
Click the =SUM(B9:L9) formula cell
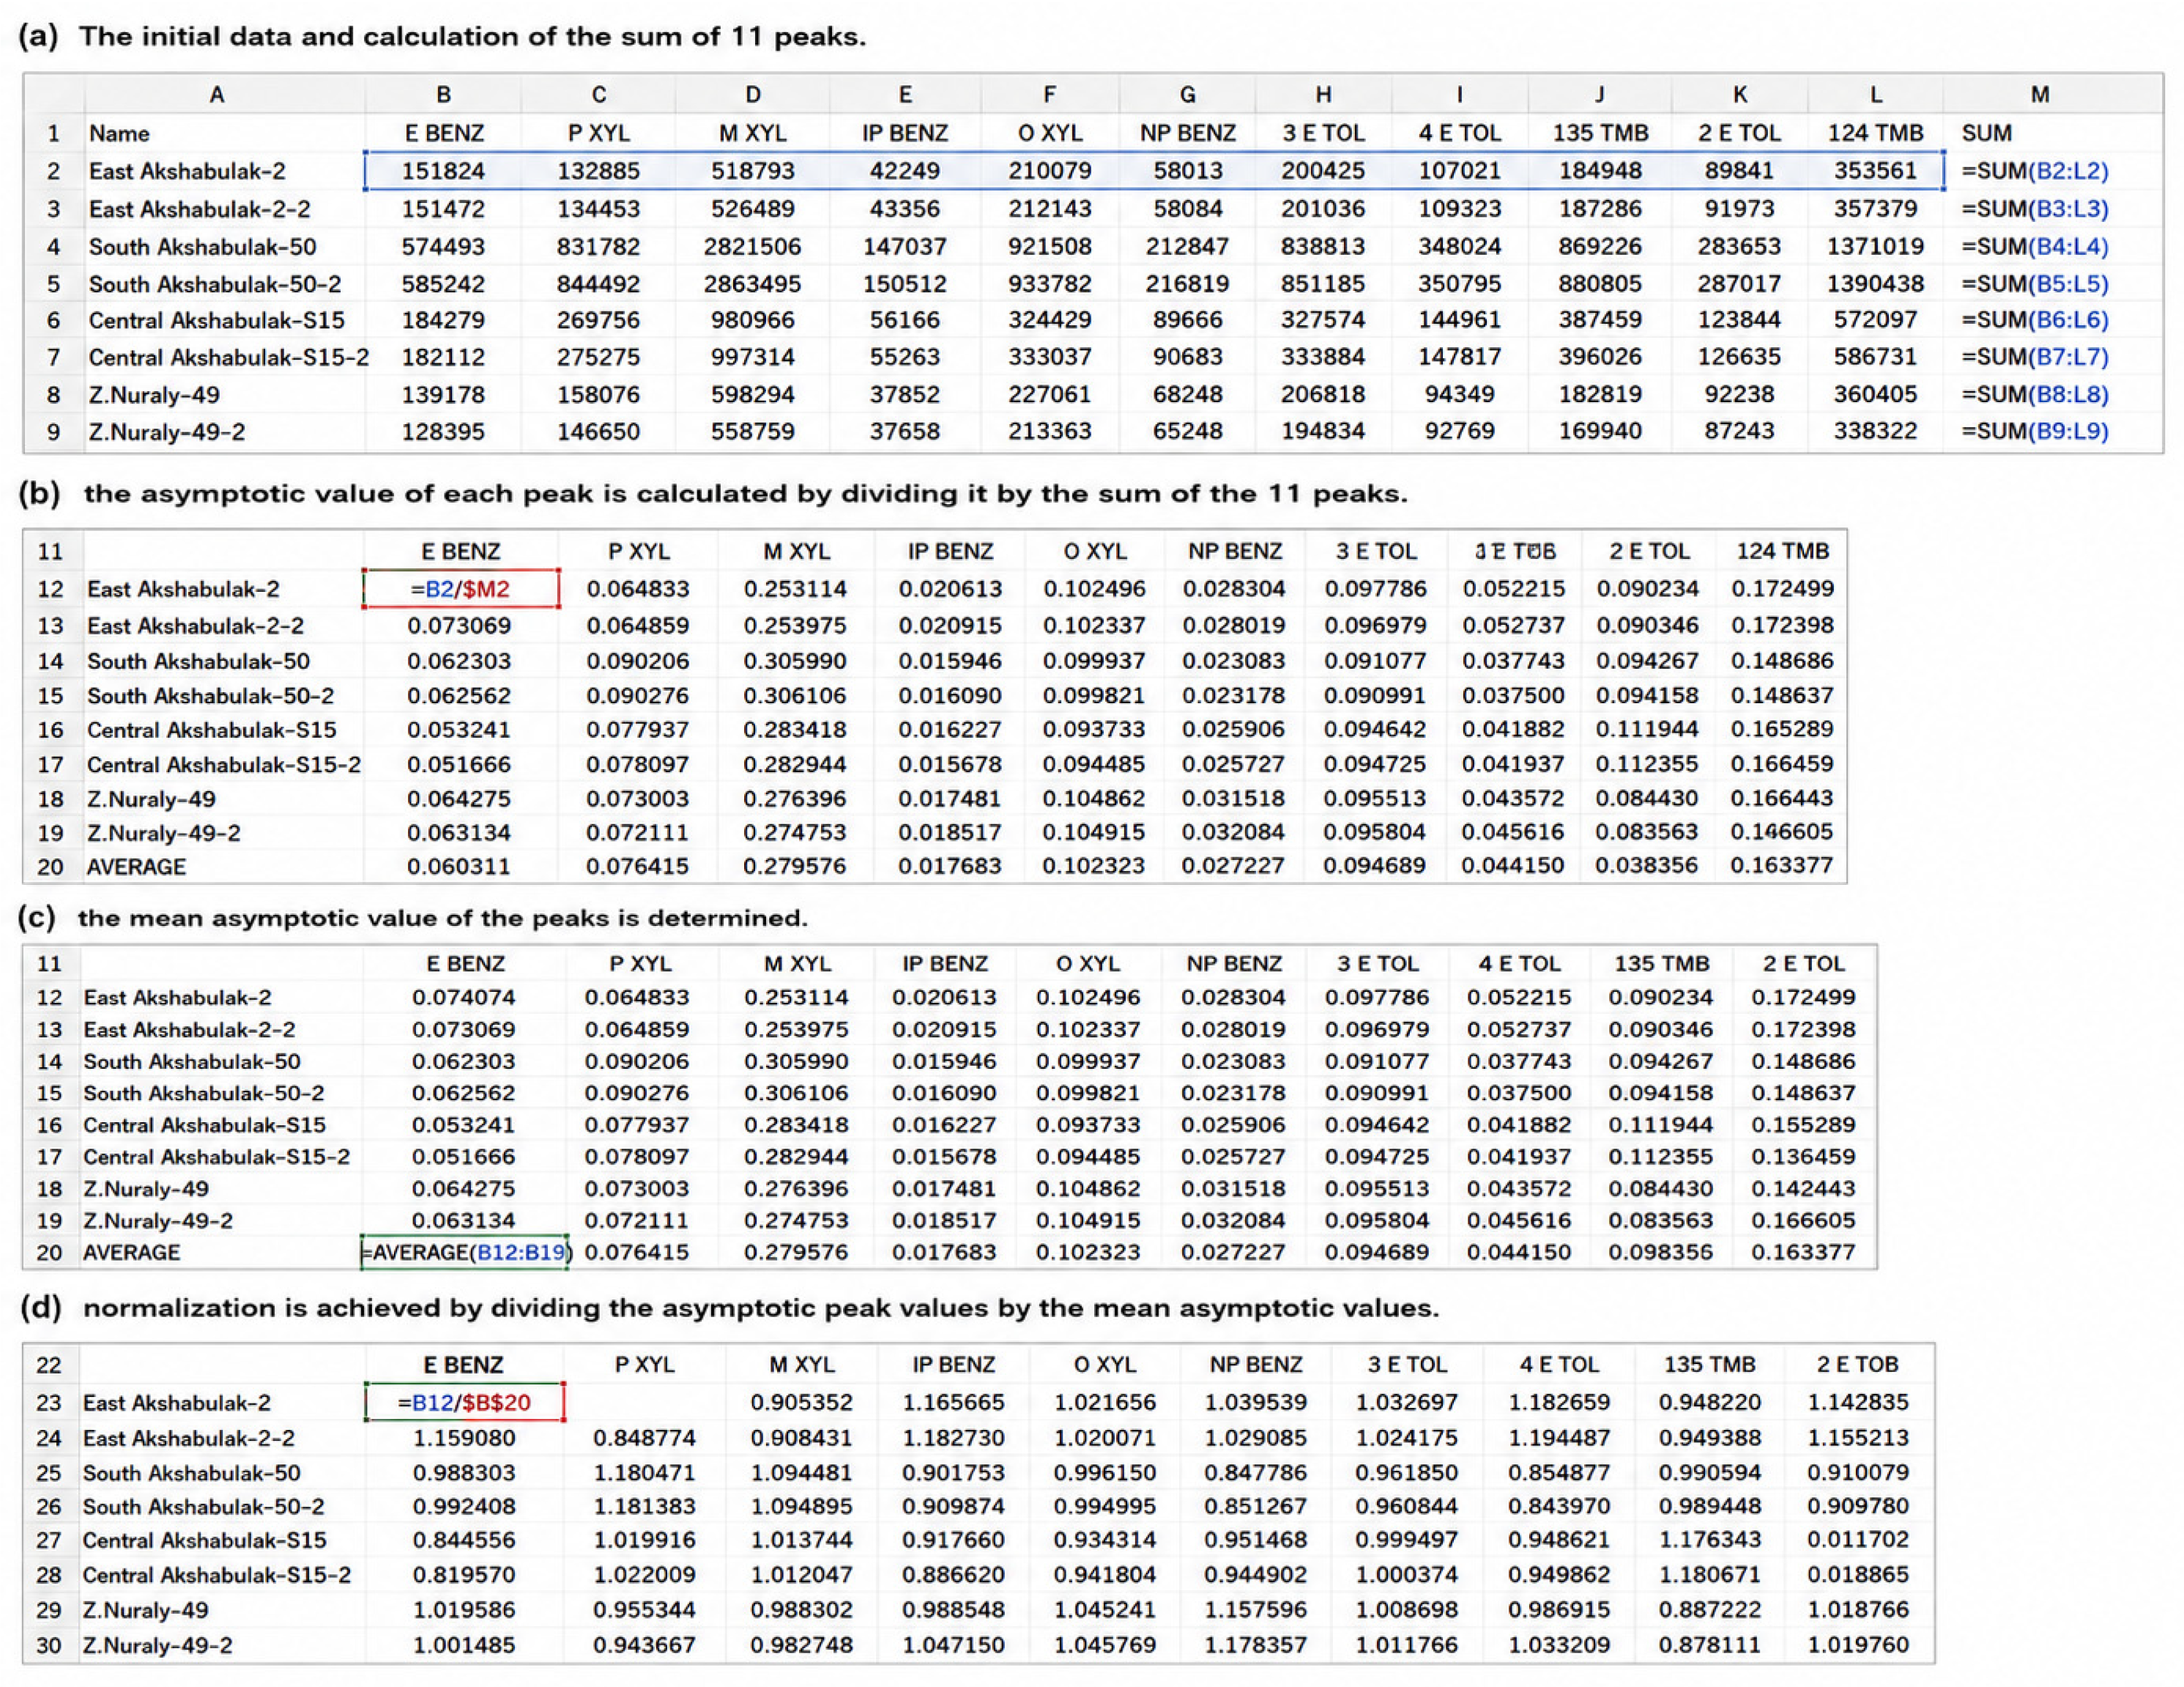[x=2035, y=432]
